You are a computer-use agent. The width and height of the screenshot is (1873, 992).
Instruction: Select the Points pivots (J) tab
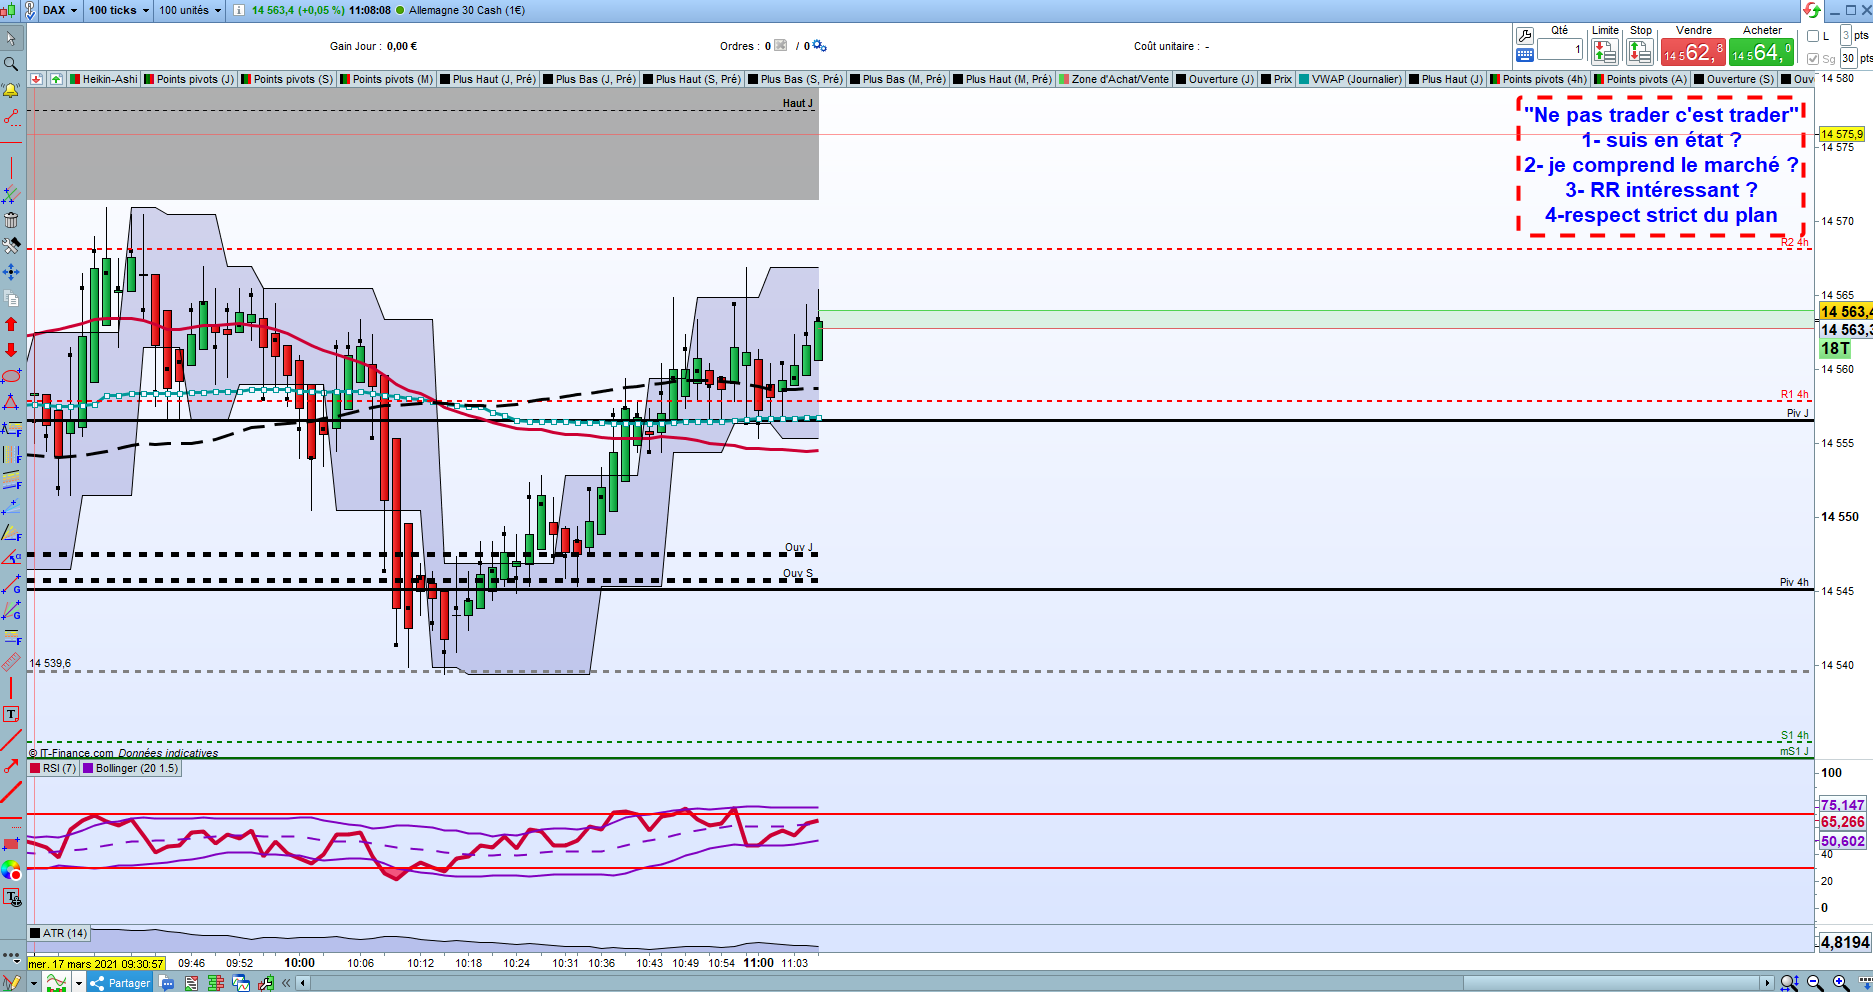coord(189,79)
